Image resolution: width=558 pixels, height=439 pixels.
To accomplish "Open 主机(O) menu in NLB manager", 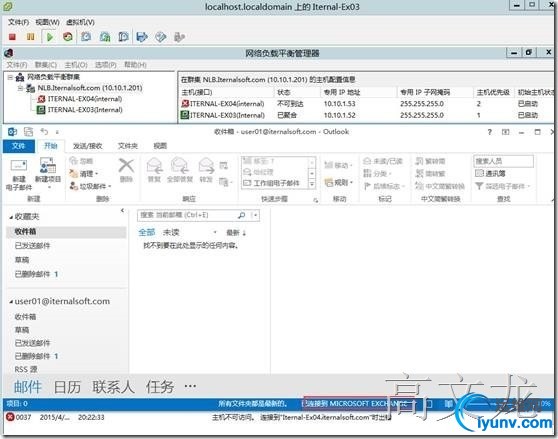I will tap(76, 65).
